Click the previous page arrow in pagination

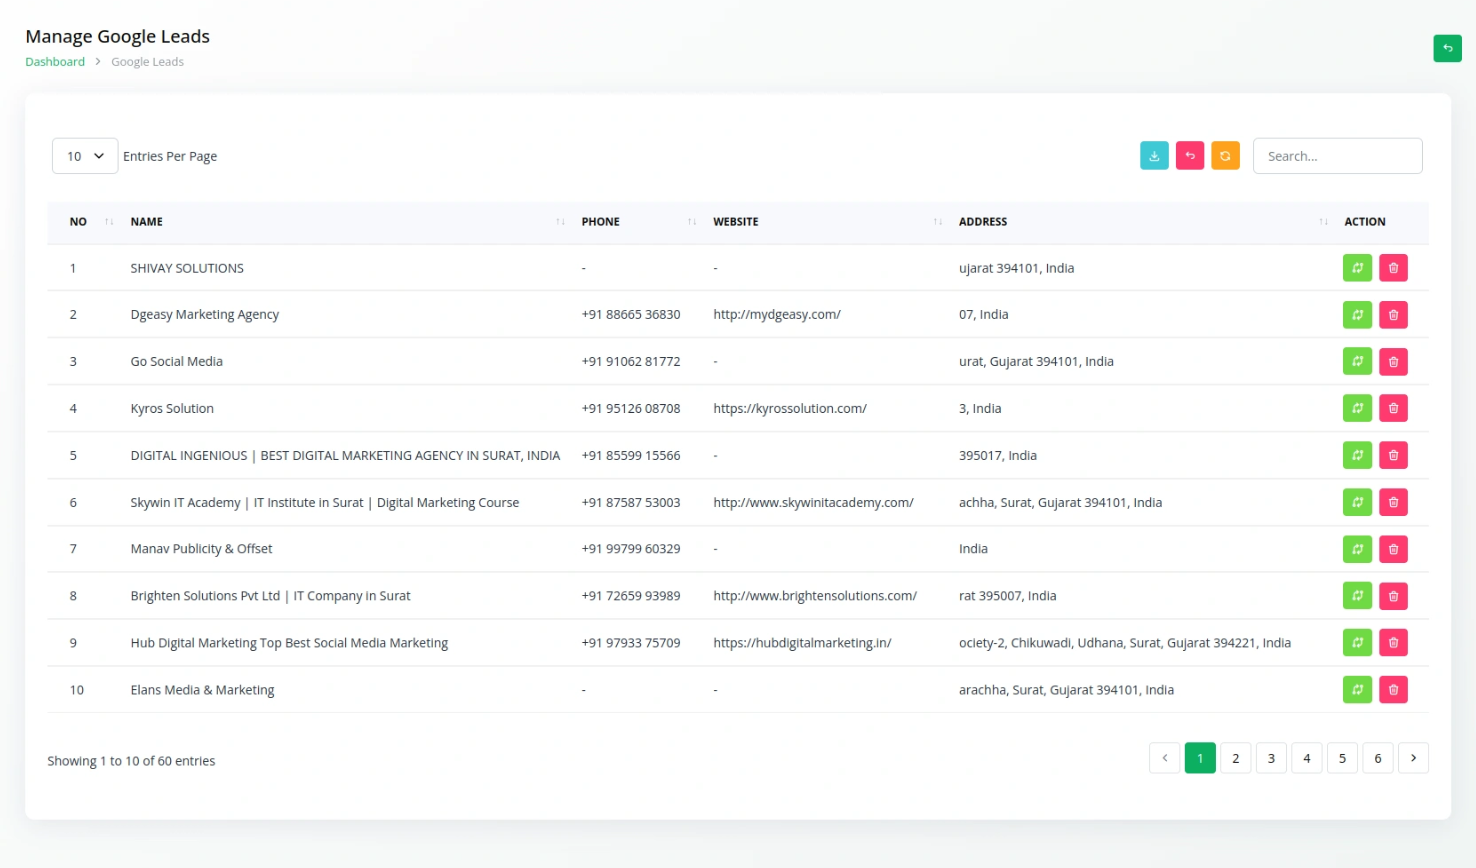pos(1165,758)
